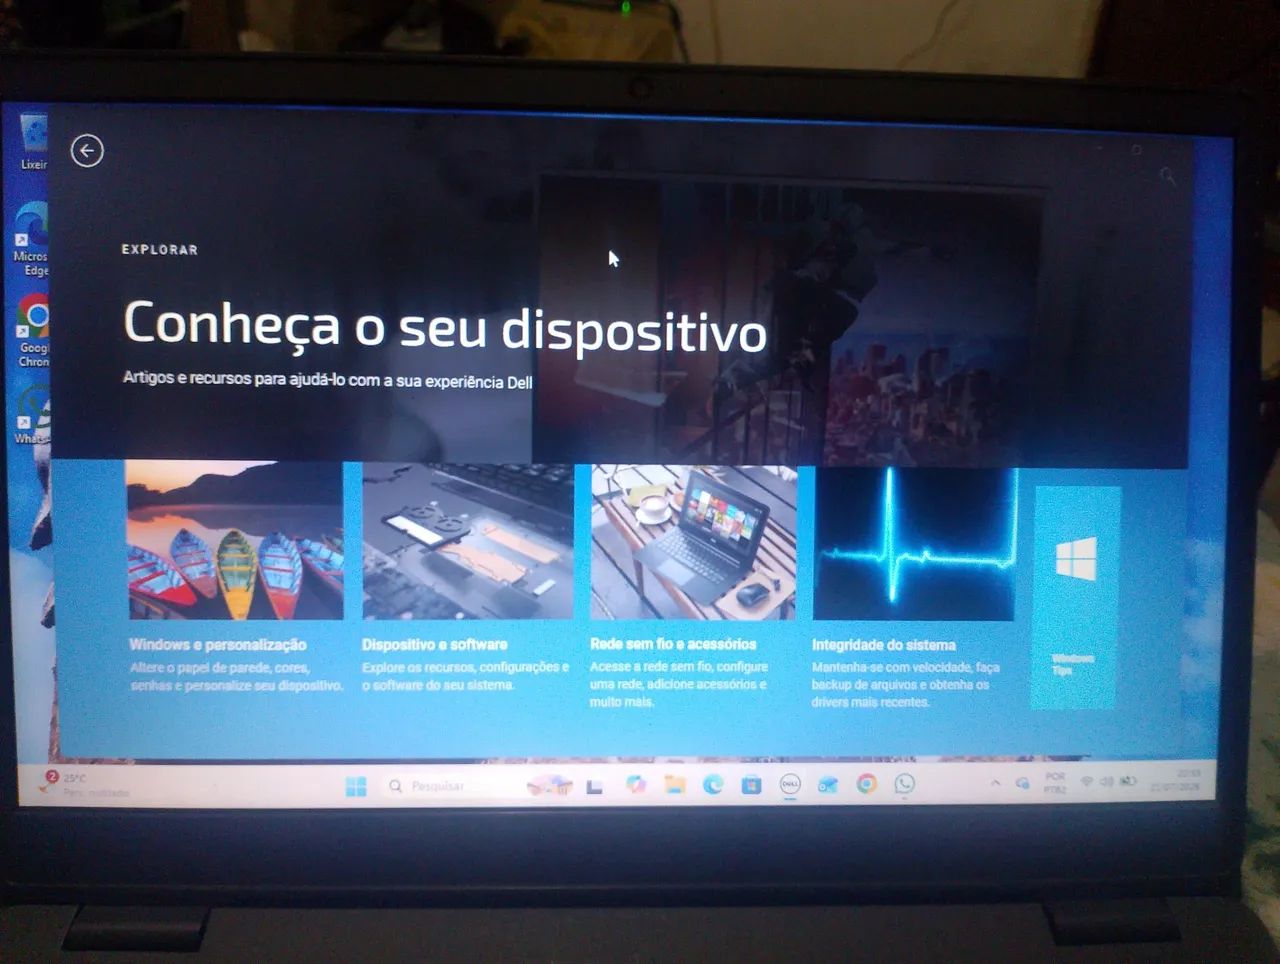The width and height of the screenshot is (1280, 964).
Task: Launch Copilot from the taskbar
Action: [x=636, y=785]
